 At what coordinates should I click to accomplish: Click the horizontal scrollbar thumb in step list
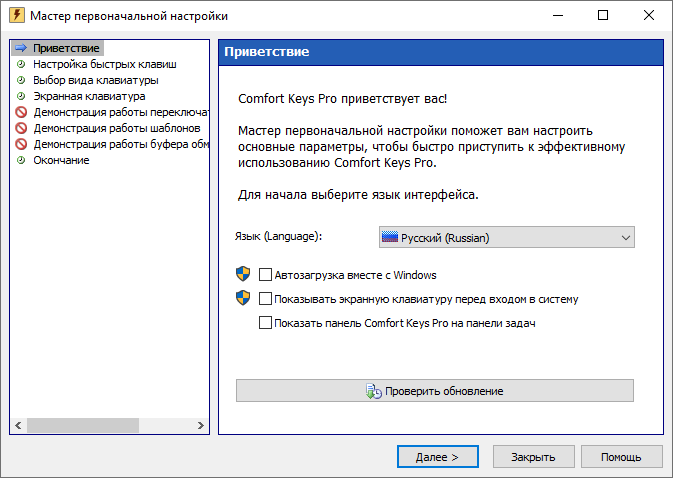[83, 425]
